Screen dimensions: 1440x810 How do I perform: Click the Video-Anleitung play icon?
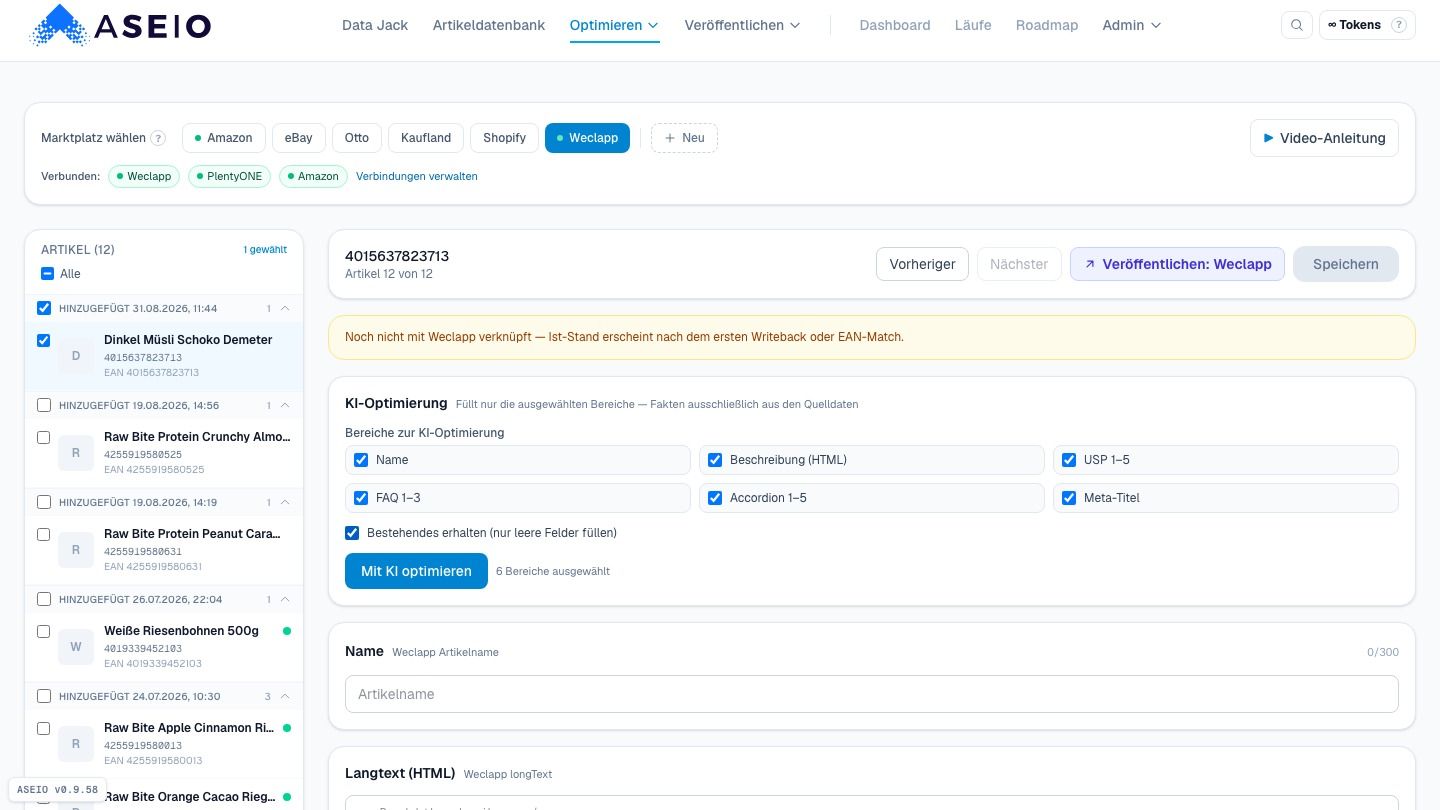pyautogui.click(x=1268, y=138)
